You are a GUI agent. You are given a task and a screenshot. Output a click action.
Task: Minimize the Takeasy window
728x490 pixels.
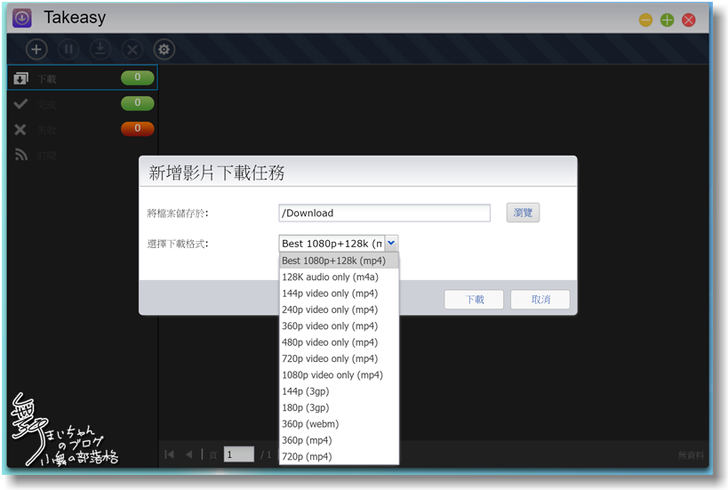click(646, 20)
